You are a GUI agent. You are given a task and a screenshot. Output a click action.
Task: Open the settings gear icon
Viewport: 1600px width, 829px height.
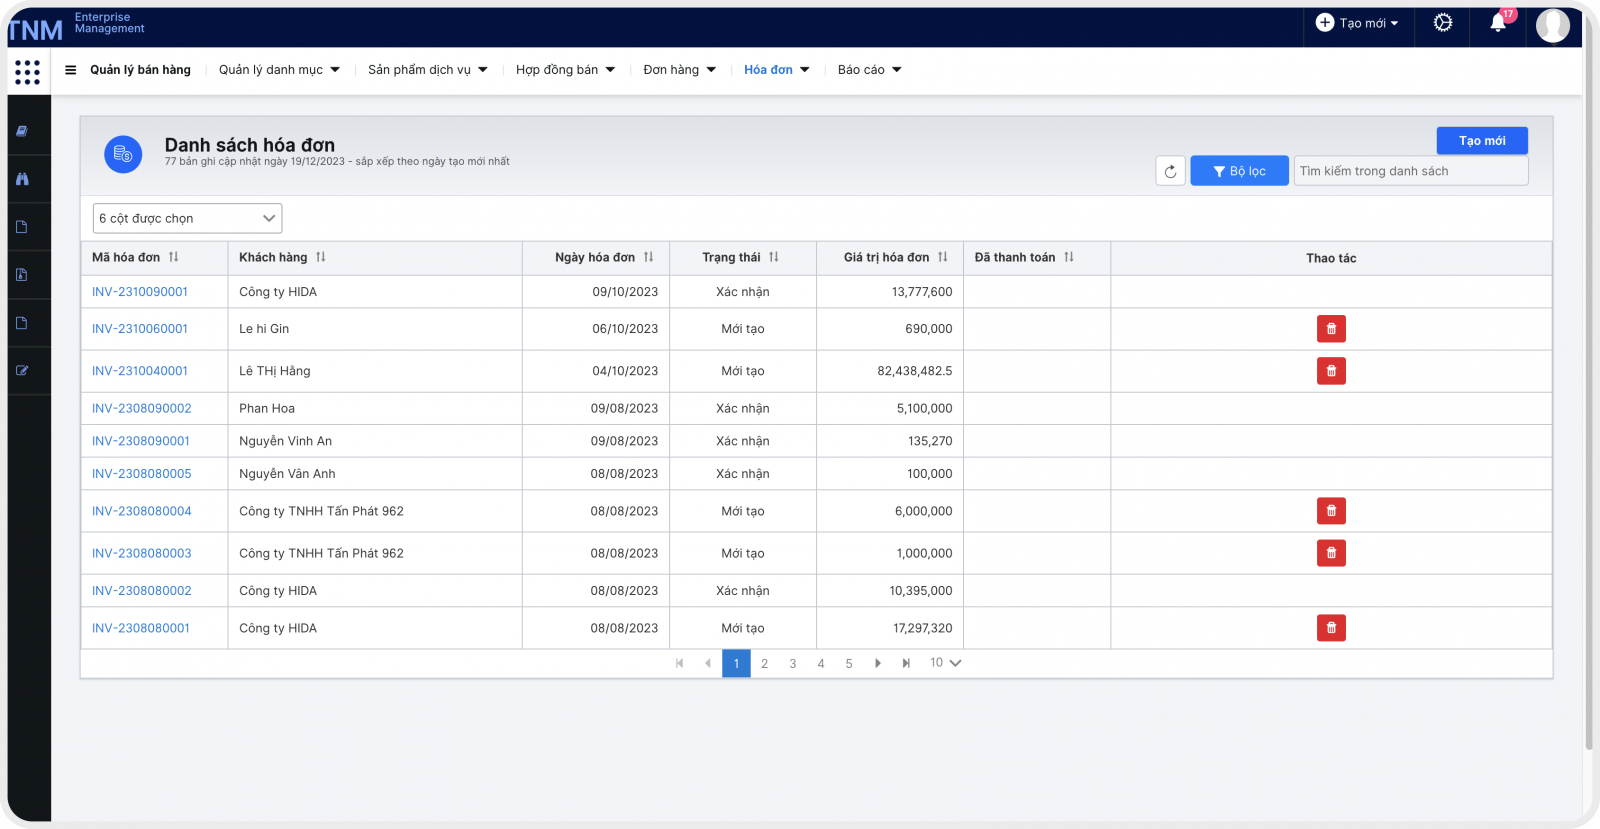coord(1442,22)
